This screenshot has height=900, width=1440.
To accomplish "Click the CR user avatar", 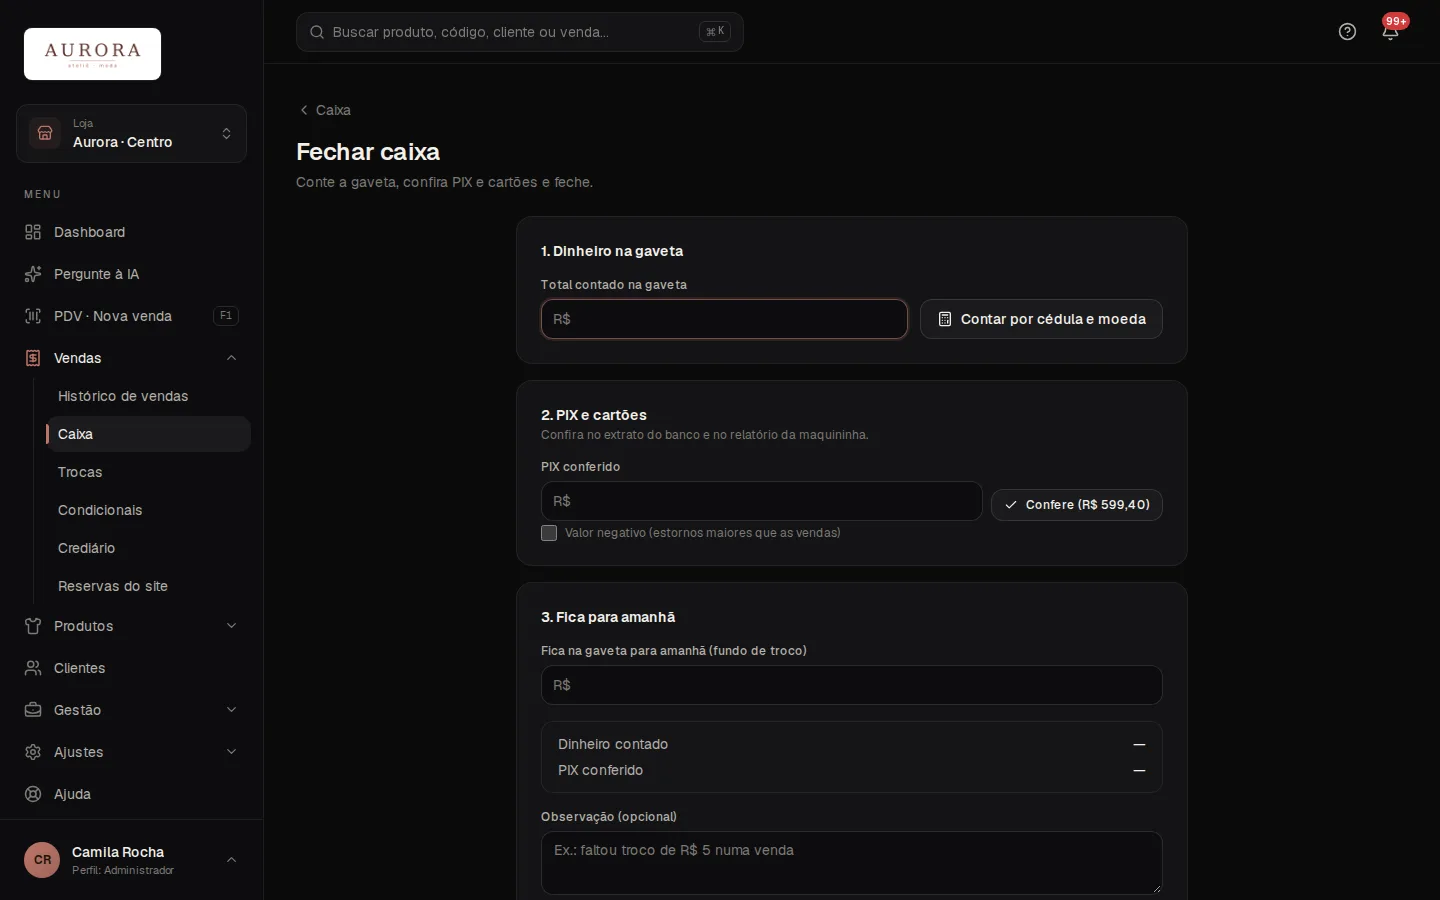I will click(42, 860).
